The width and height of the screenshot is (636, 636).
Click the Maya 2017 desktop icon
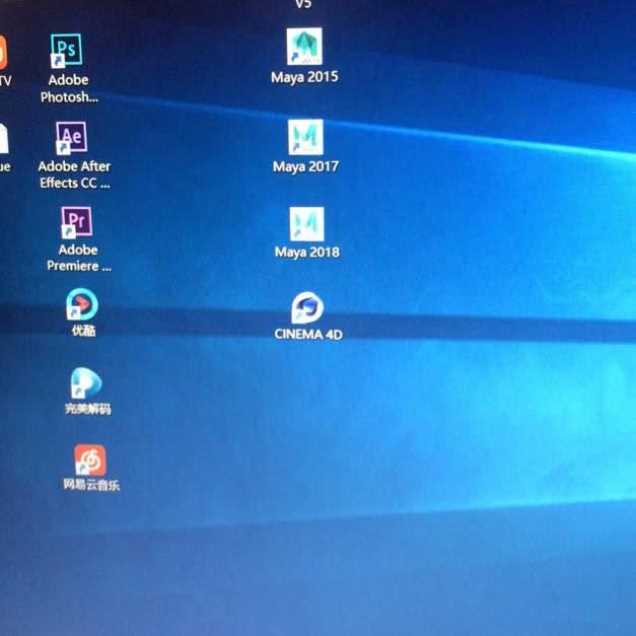click(306, 137)
